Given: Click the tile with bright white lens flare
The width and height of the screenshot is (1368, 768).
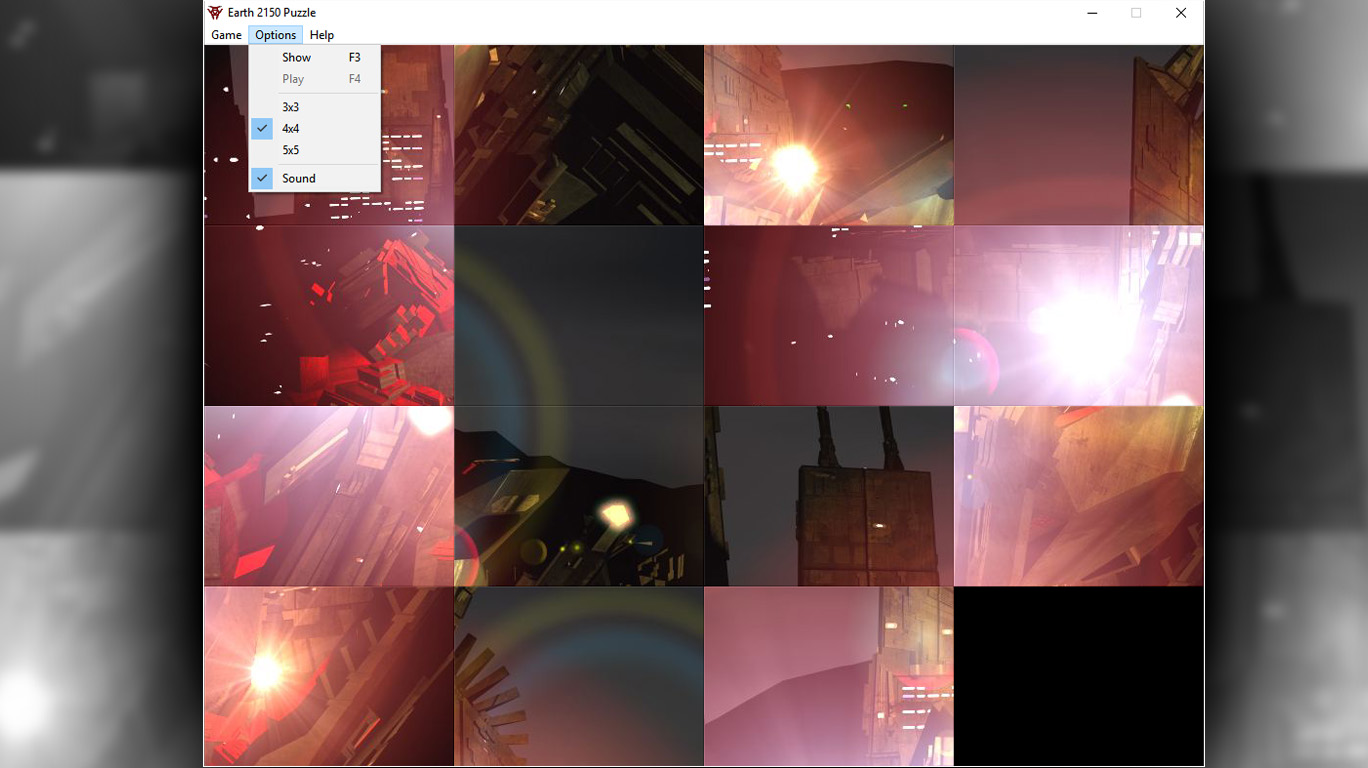Looking at the screenshot, I should click(x=1078, y=314).
